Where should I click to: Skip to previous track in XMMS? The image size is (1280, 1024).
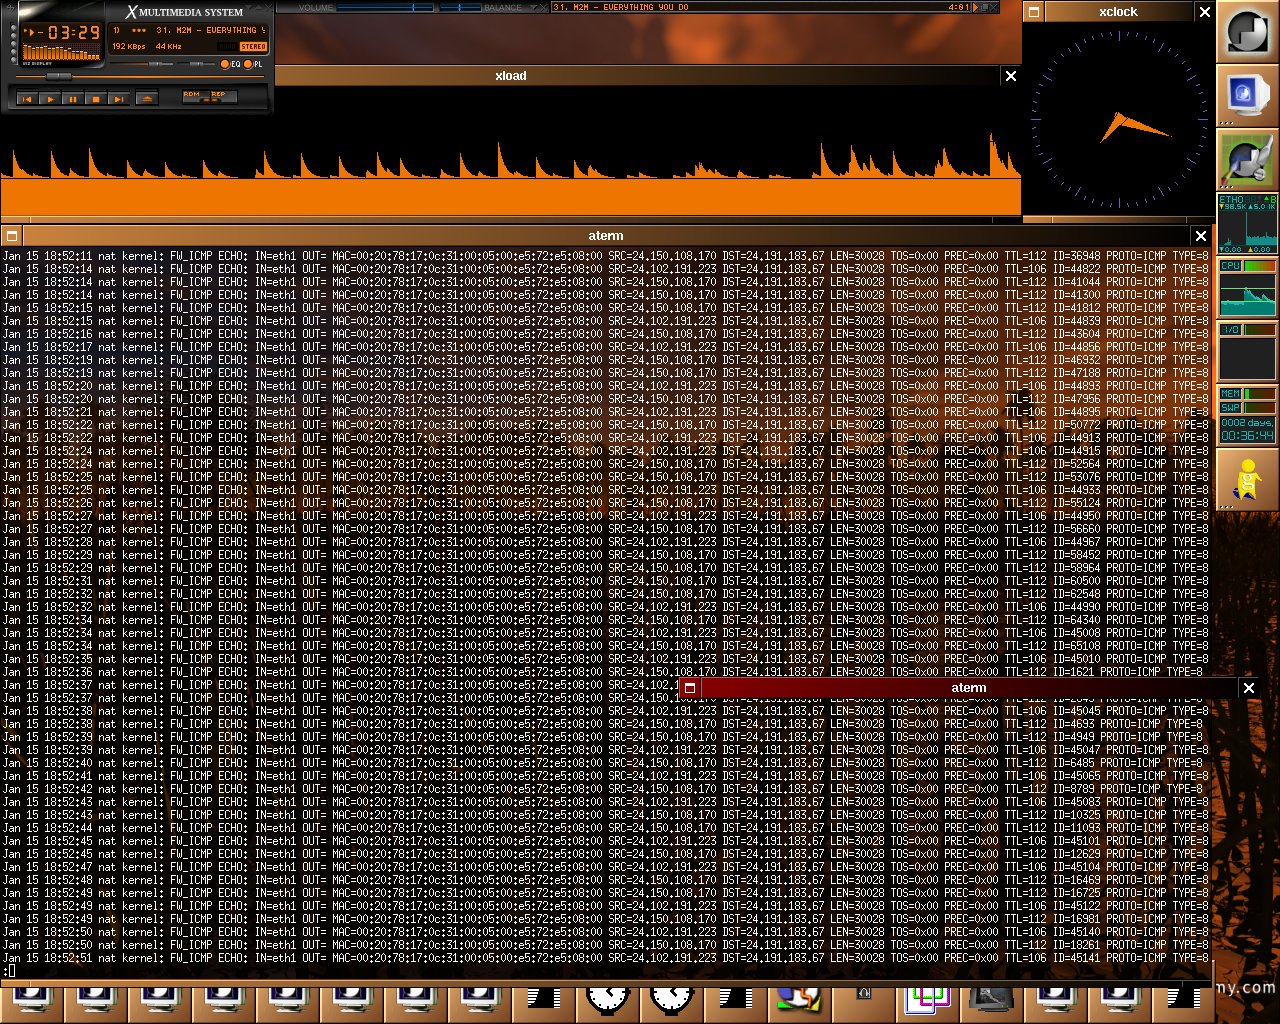click(x=27, y=98)
